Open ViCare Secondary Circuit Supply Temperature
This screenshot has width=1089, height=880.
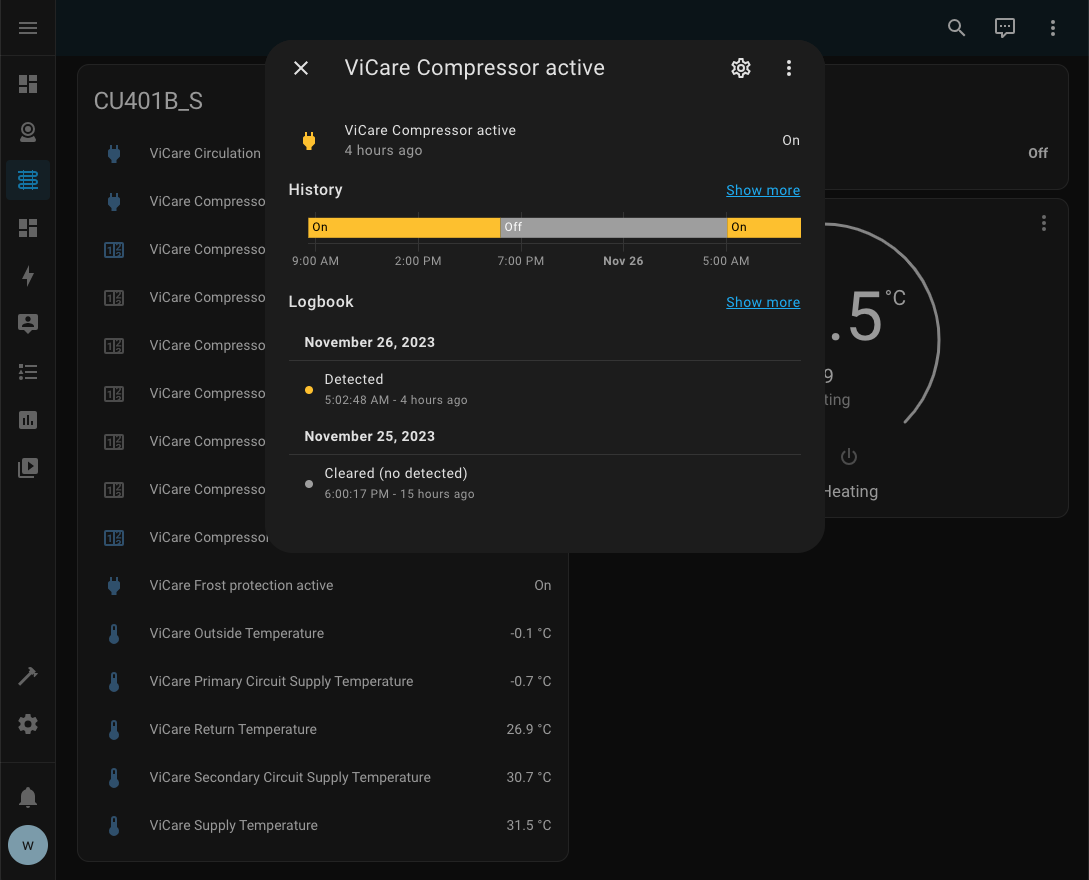tap(323, 777)
